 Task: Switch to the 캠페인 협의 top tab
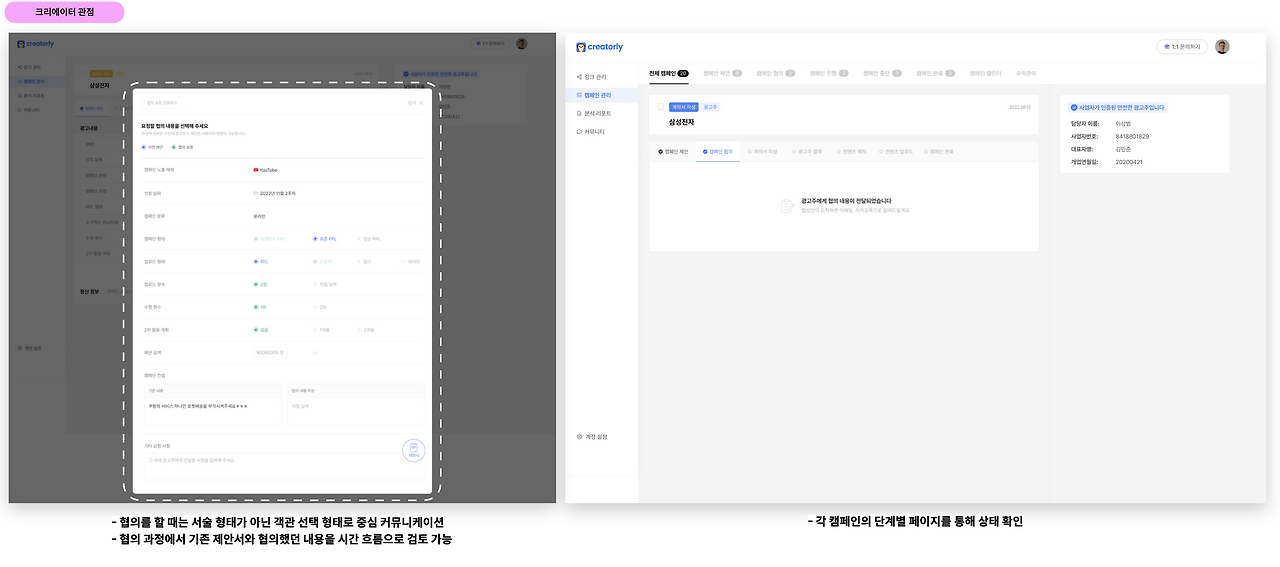(776, 73)
